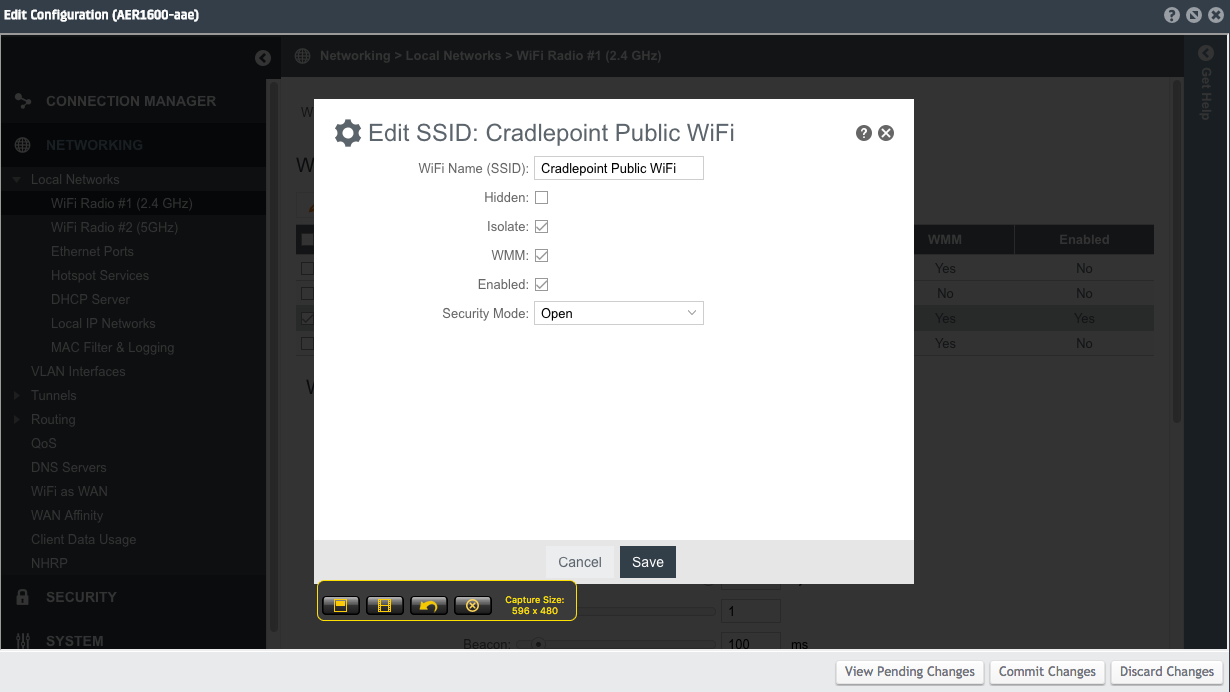Click the globe icon in the breadcrumb

pos(302,56)
